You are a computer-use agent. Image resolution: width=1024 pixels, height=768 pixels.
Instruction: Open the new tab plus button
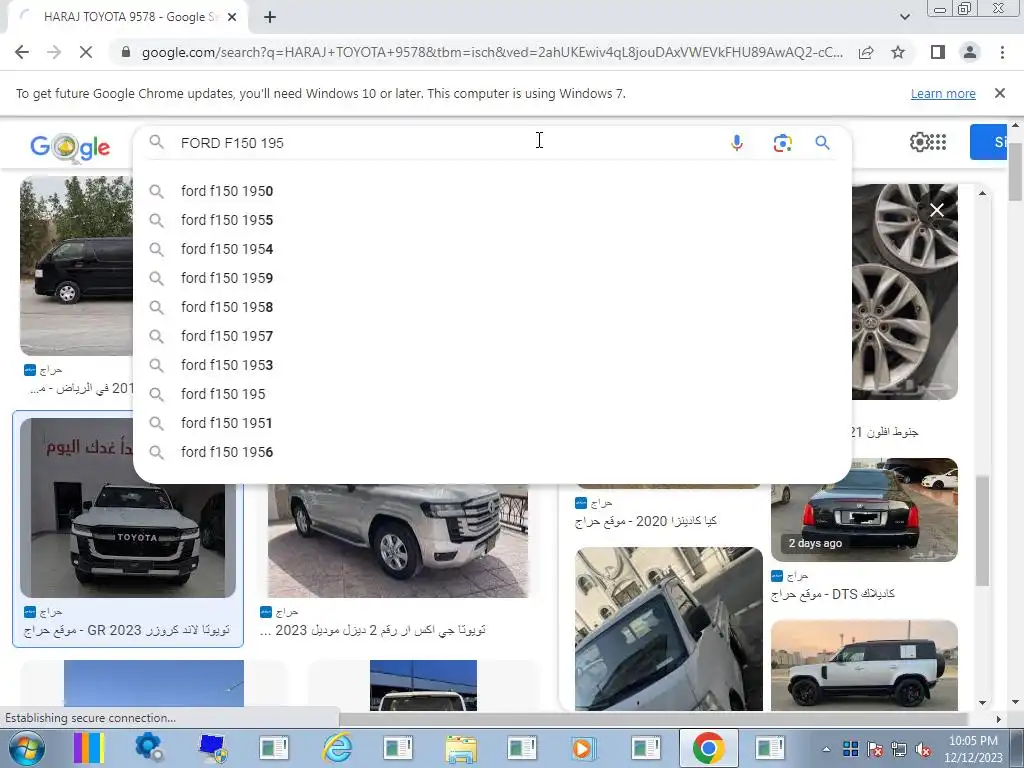tap(270, 17)
